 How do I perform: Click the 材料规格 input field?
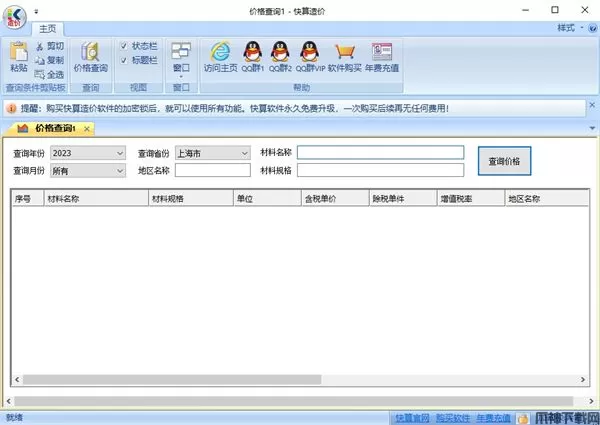381,170
